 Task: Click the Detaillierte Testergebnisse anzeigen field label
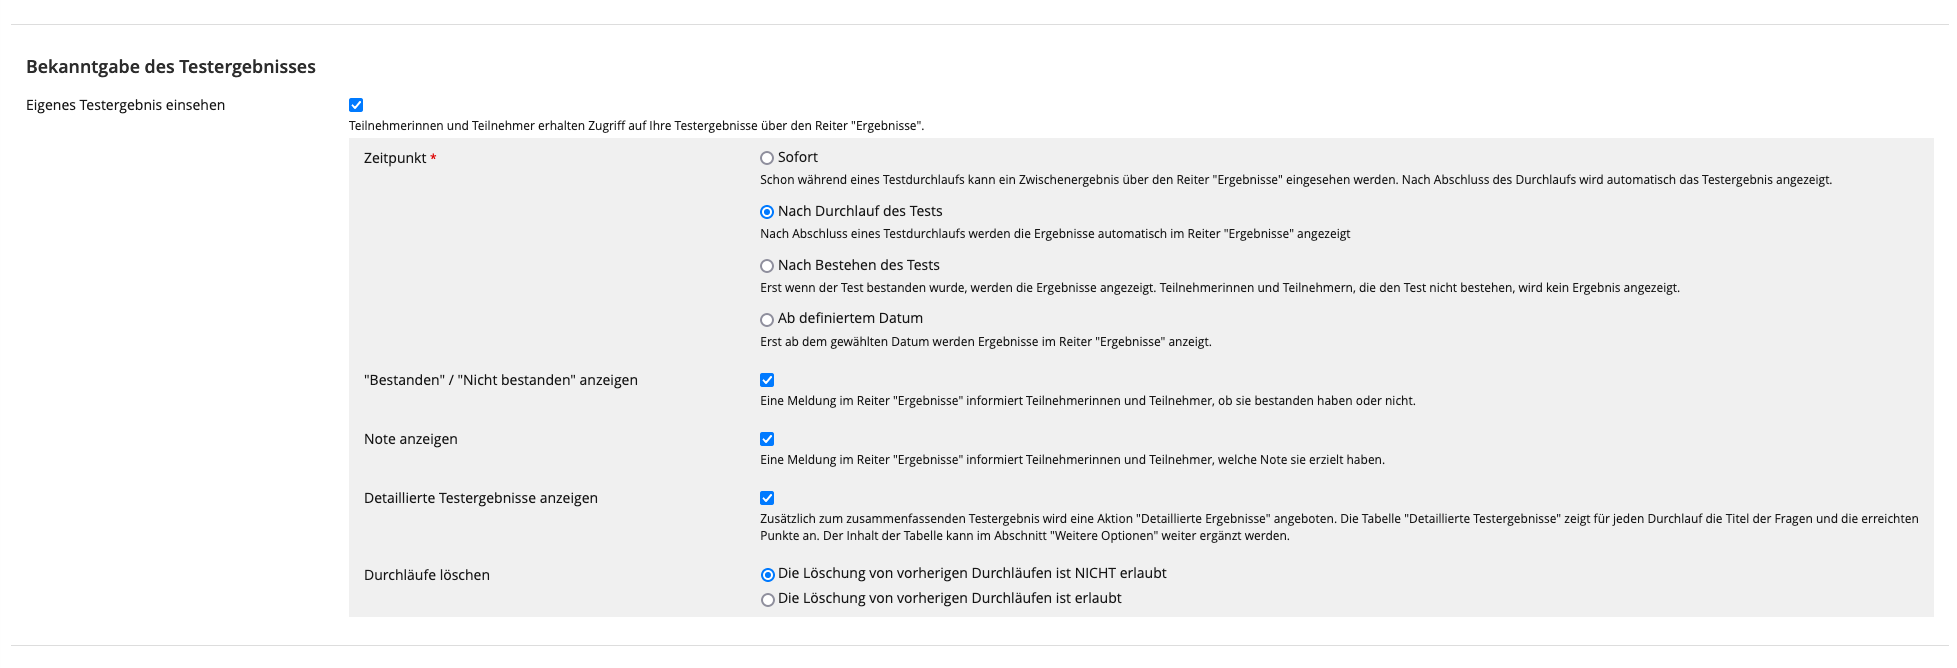click(x=480, y=498)
